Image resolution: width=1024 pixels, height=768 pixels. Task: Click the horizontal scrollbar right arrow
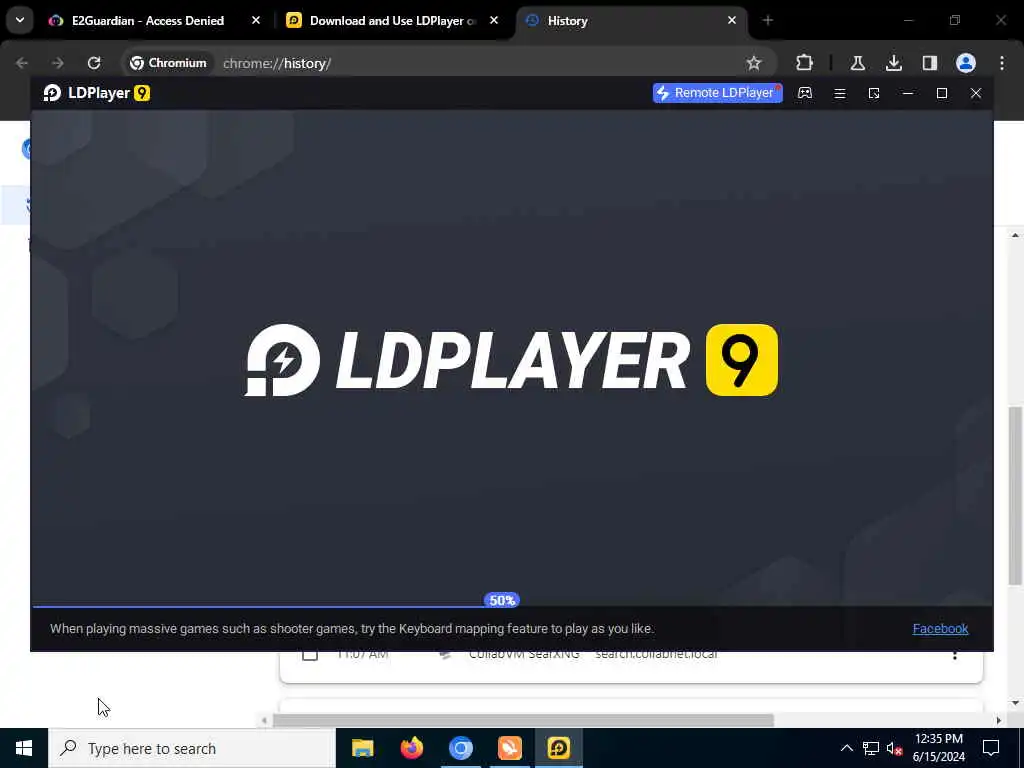(999, 720)
